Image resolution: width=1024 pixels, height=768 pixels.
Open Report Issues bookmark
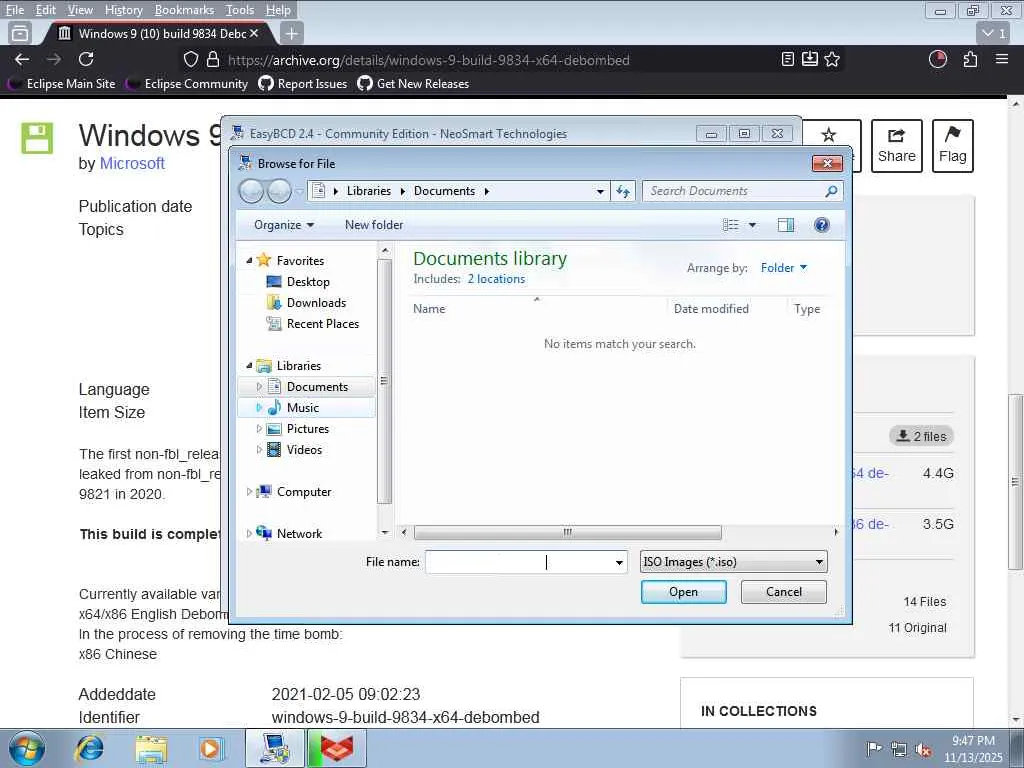[302, 84]
